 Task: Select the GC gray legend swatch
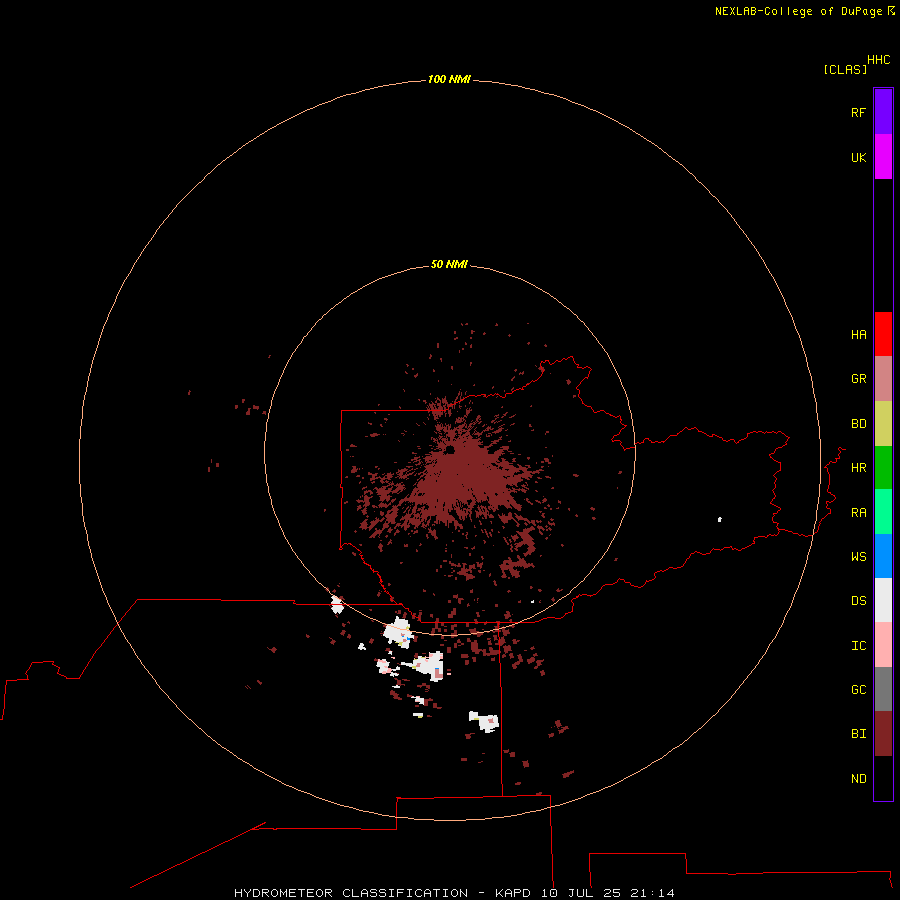(883, 689)
